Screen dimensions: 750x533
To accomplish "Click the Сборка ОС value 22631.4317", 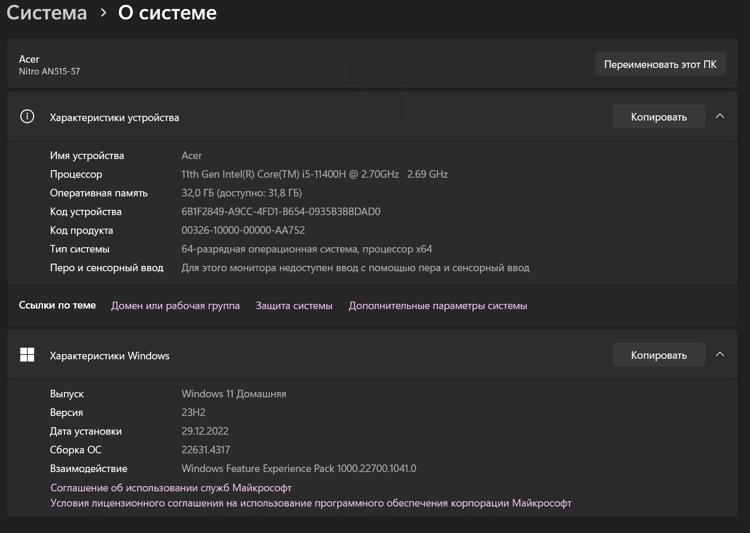I will [205, 450].
